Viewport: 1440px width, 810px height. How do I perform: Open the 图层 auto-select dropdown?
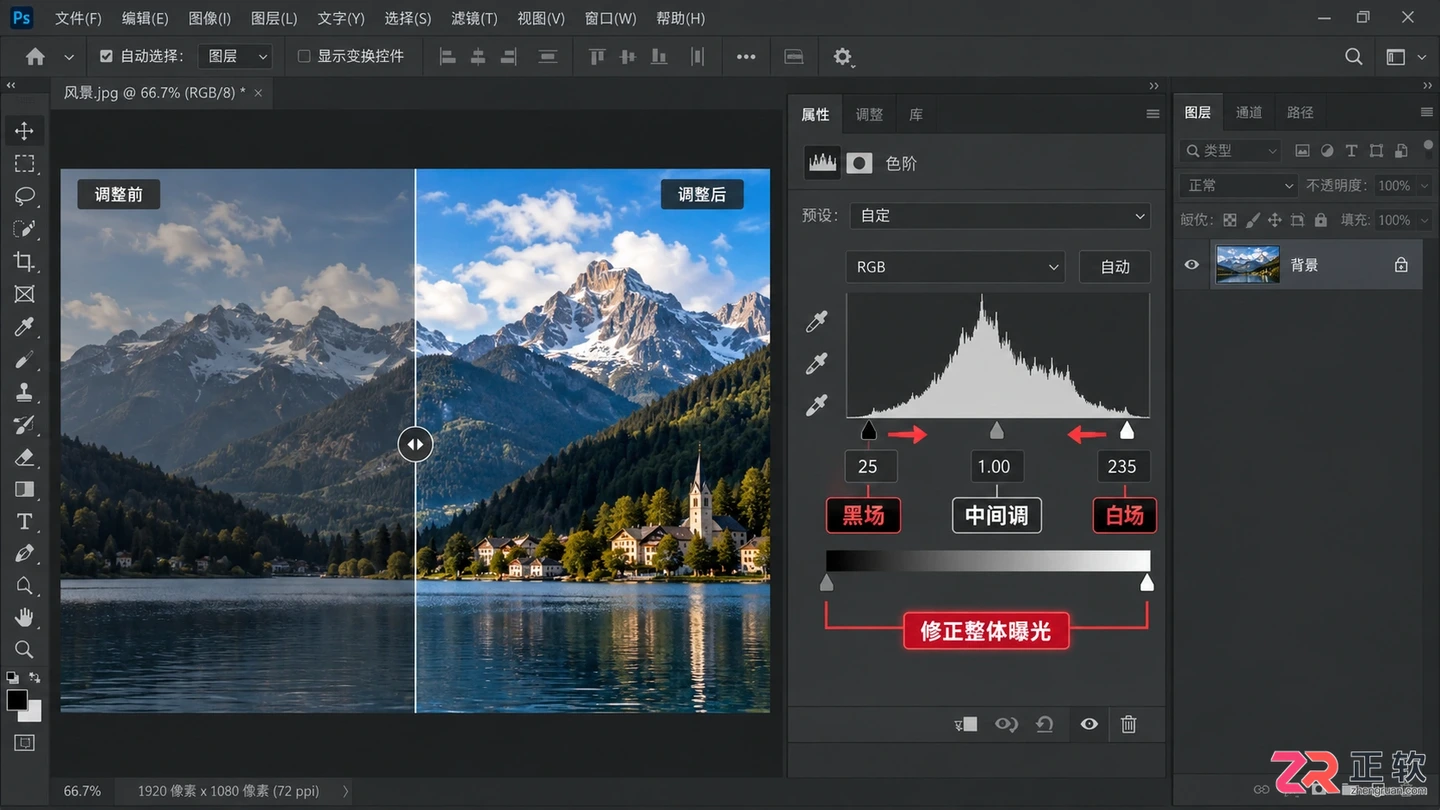[235, 57]
